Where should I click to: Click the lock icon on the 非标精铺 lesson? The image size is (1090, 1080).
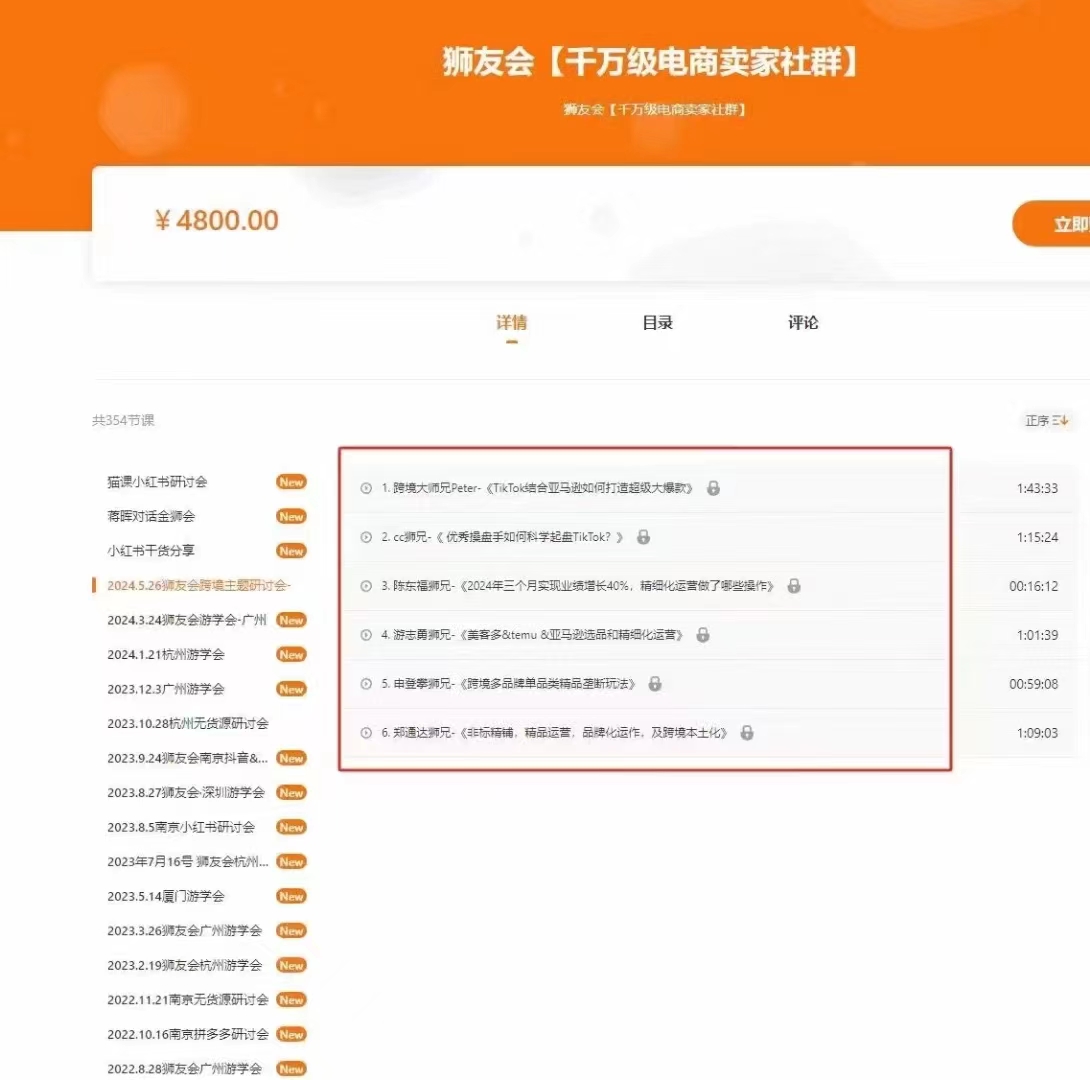[747, 733]
